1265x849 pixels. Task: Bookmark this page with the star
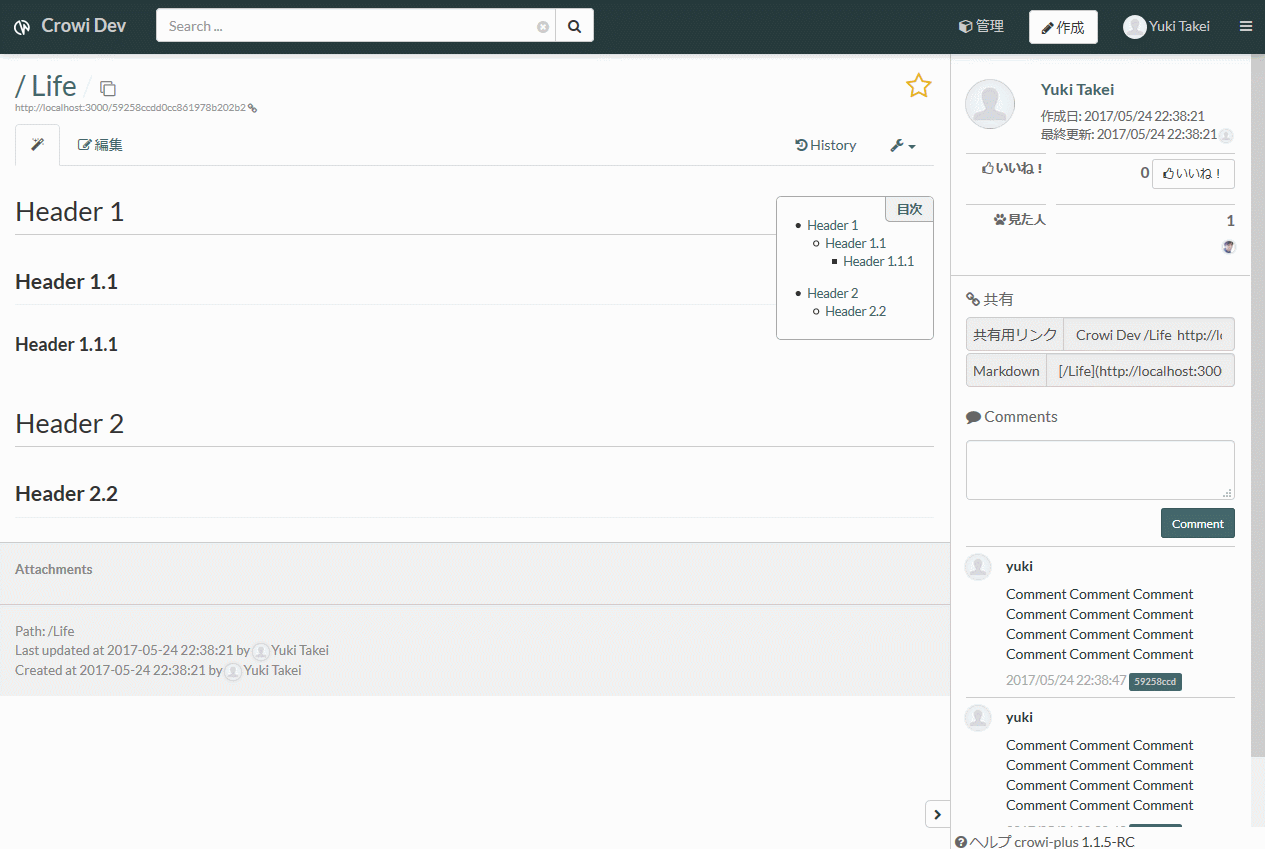point(918,86)
